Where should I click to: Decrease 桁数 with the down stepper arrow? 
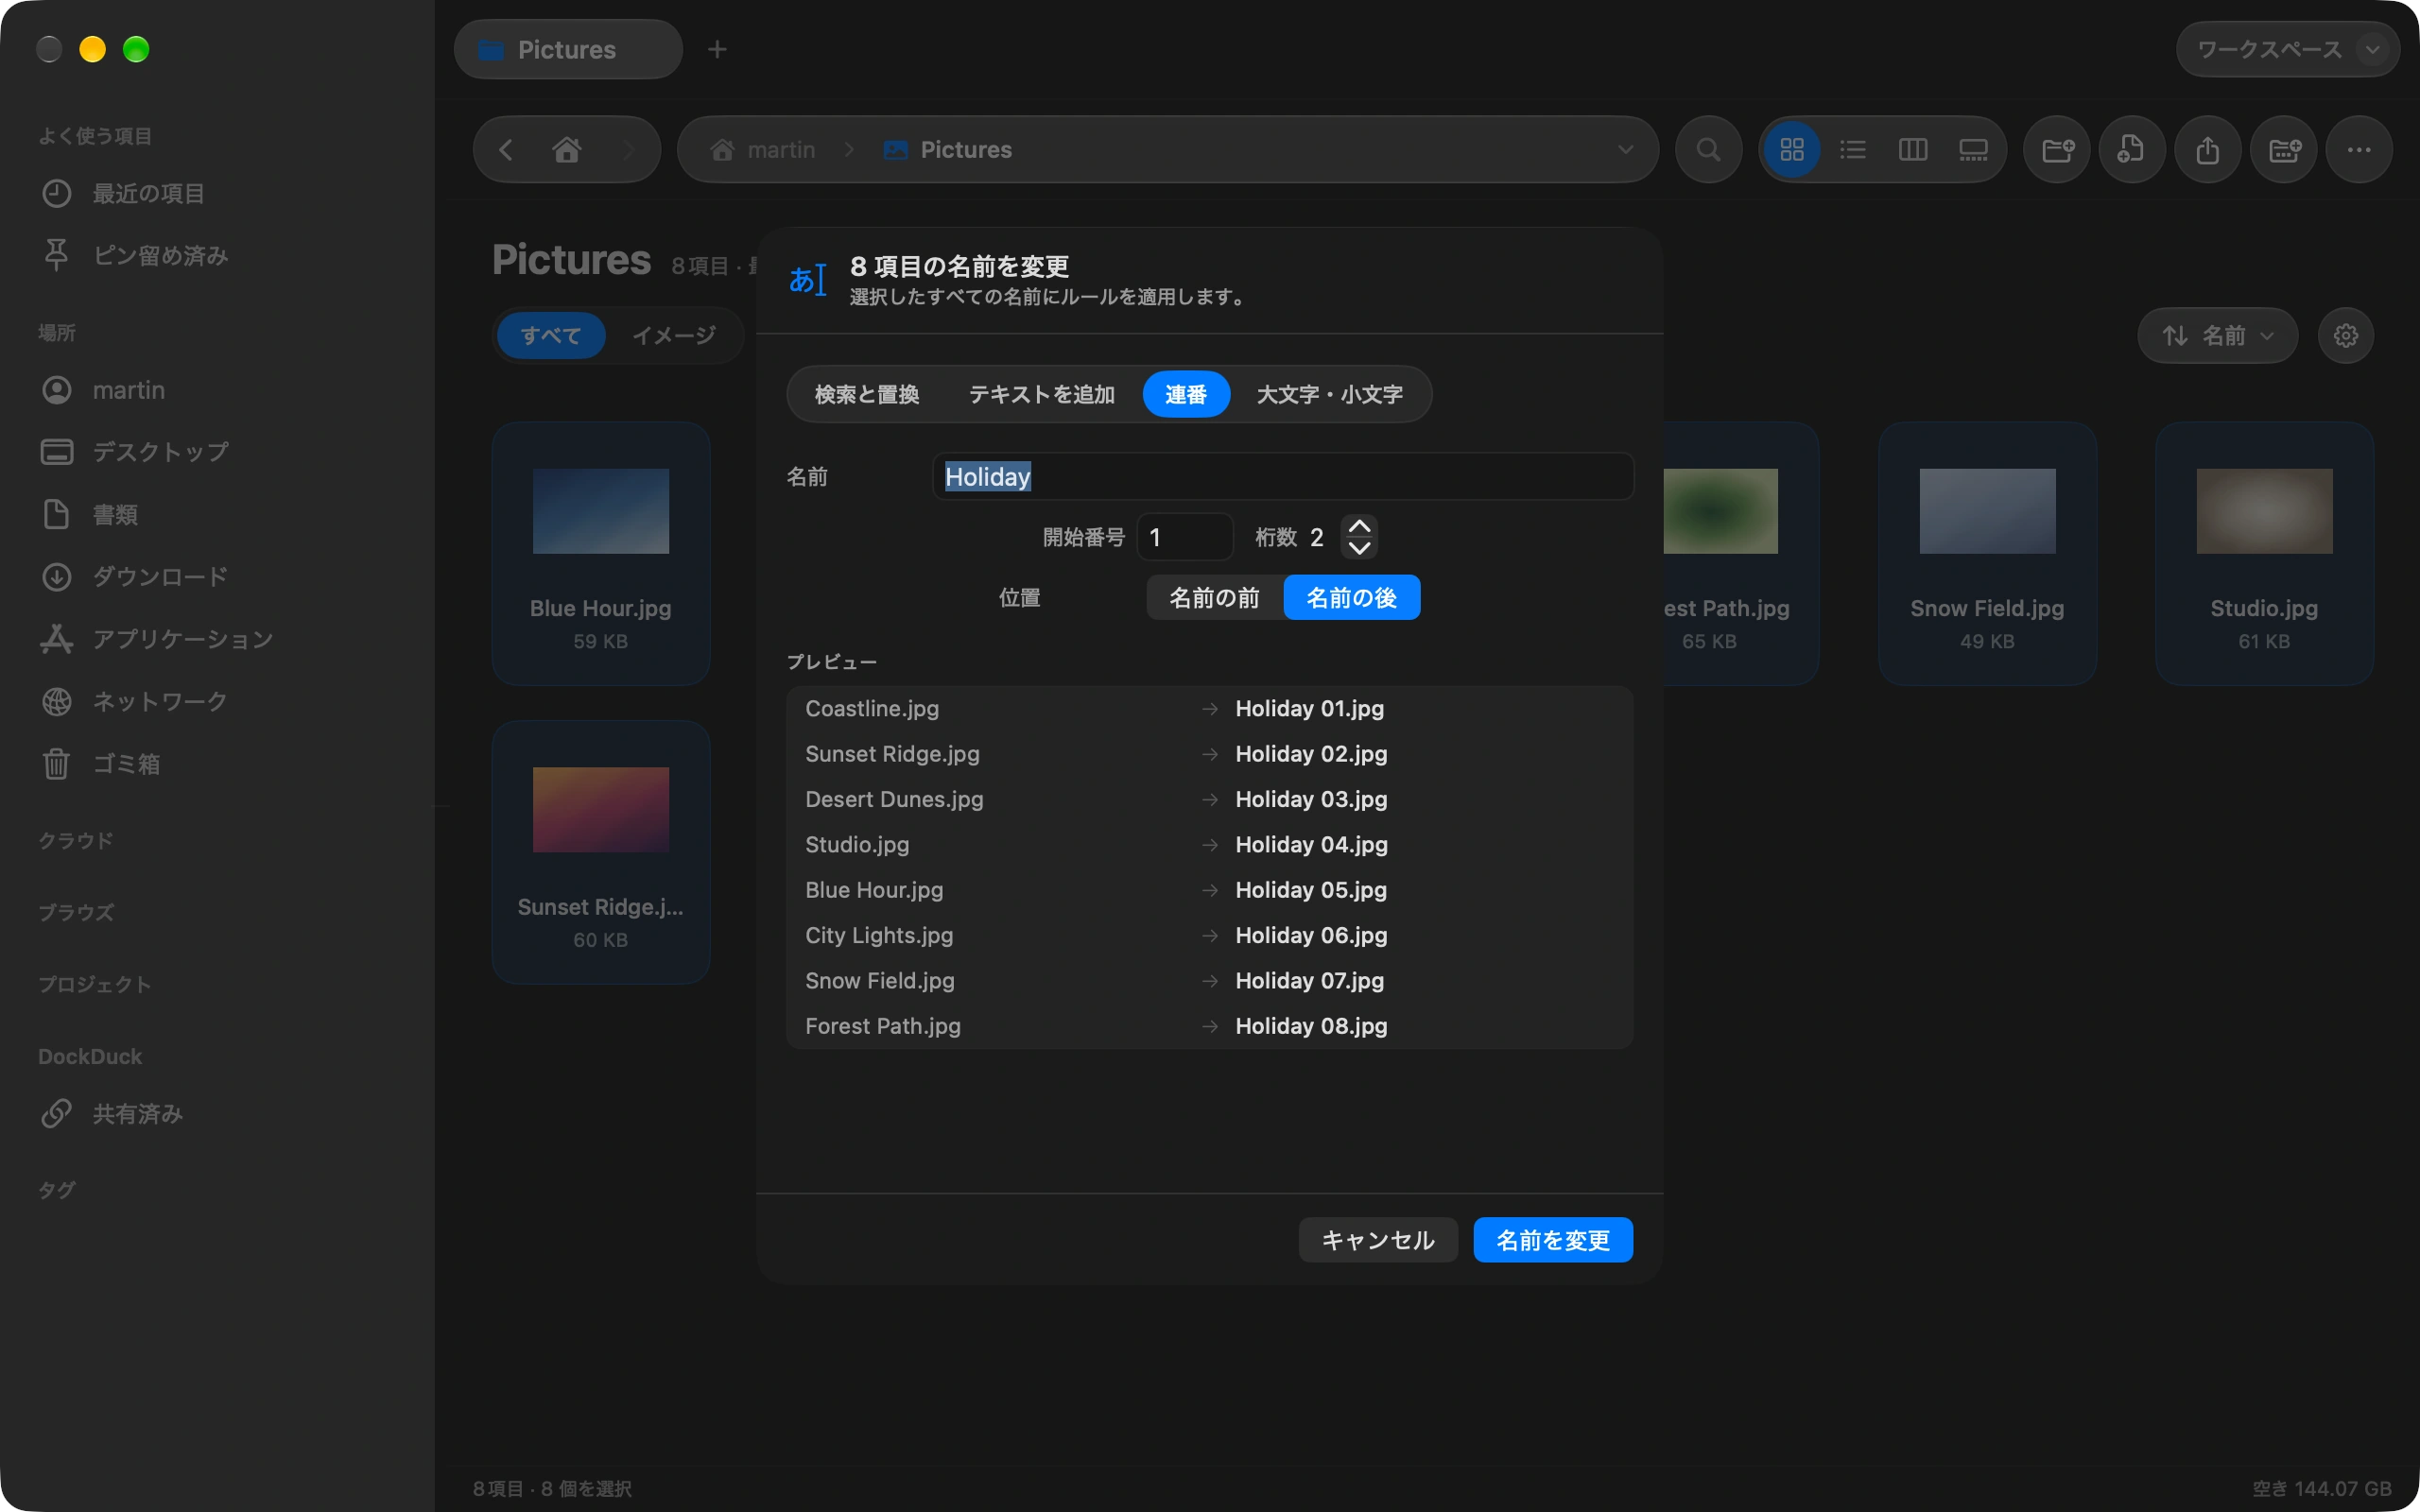tap(1359, 548)
